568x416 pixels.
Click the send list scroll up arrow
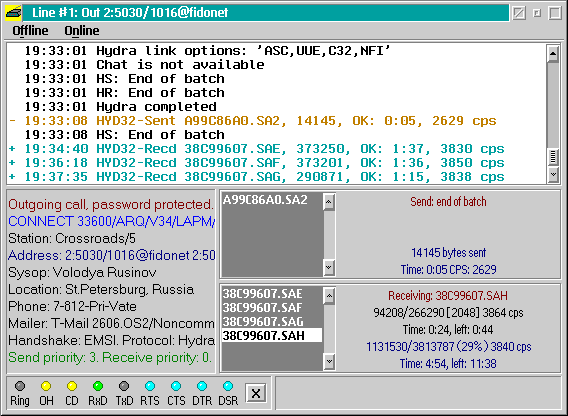329,202
